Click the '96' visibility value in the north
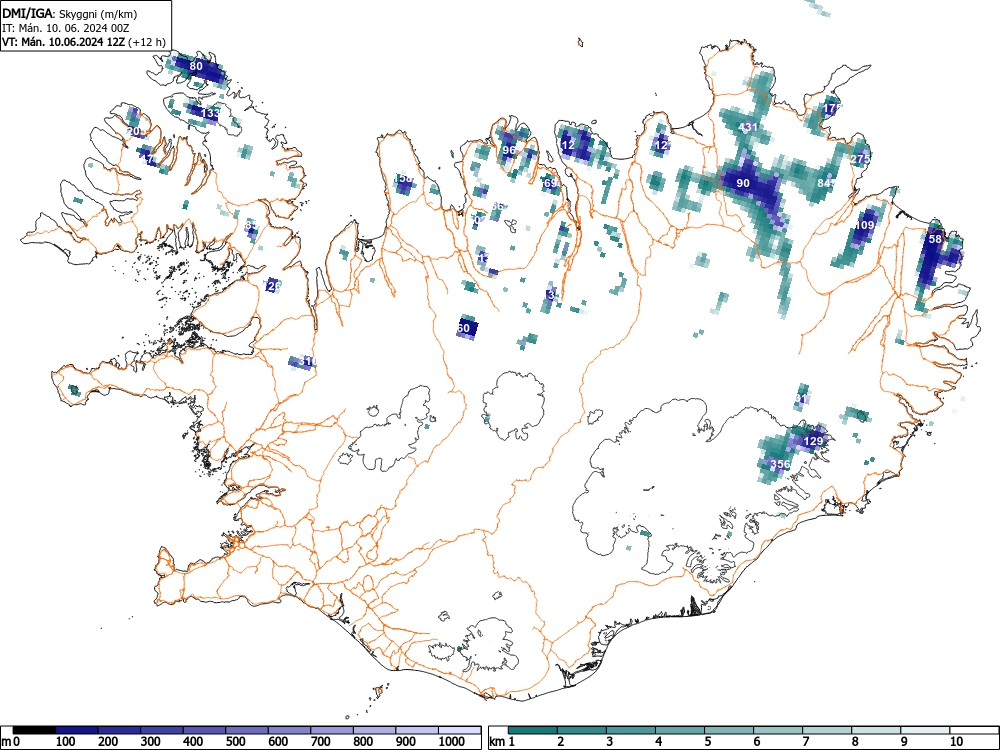Viewport: 1000px width, 750px height. click(x=509, y=151)
